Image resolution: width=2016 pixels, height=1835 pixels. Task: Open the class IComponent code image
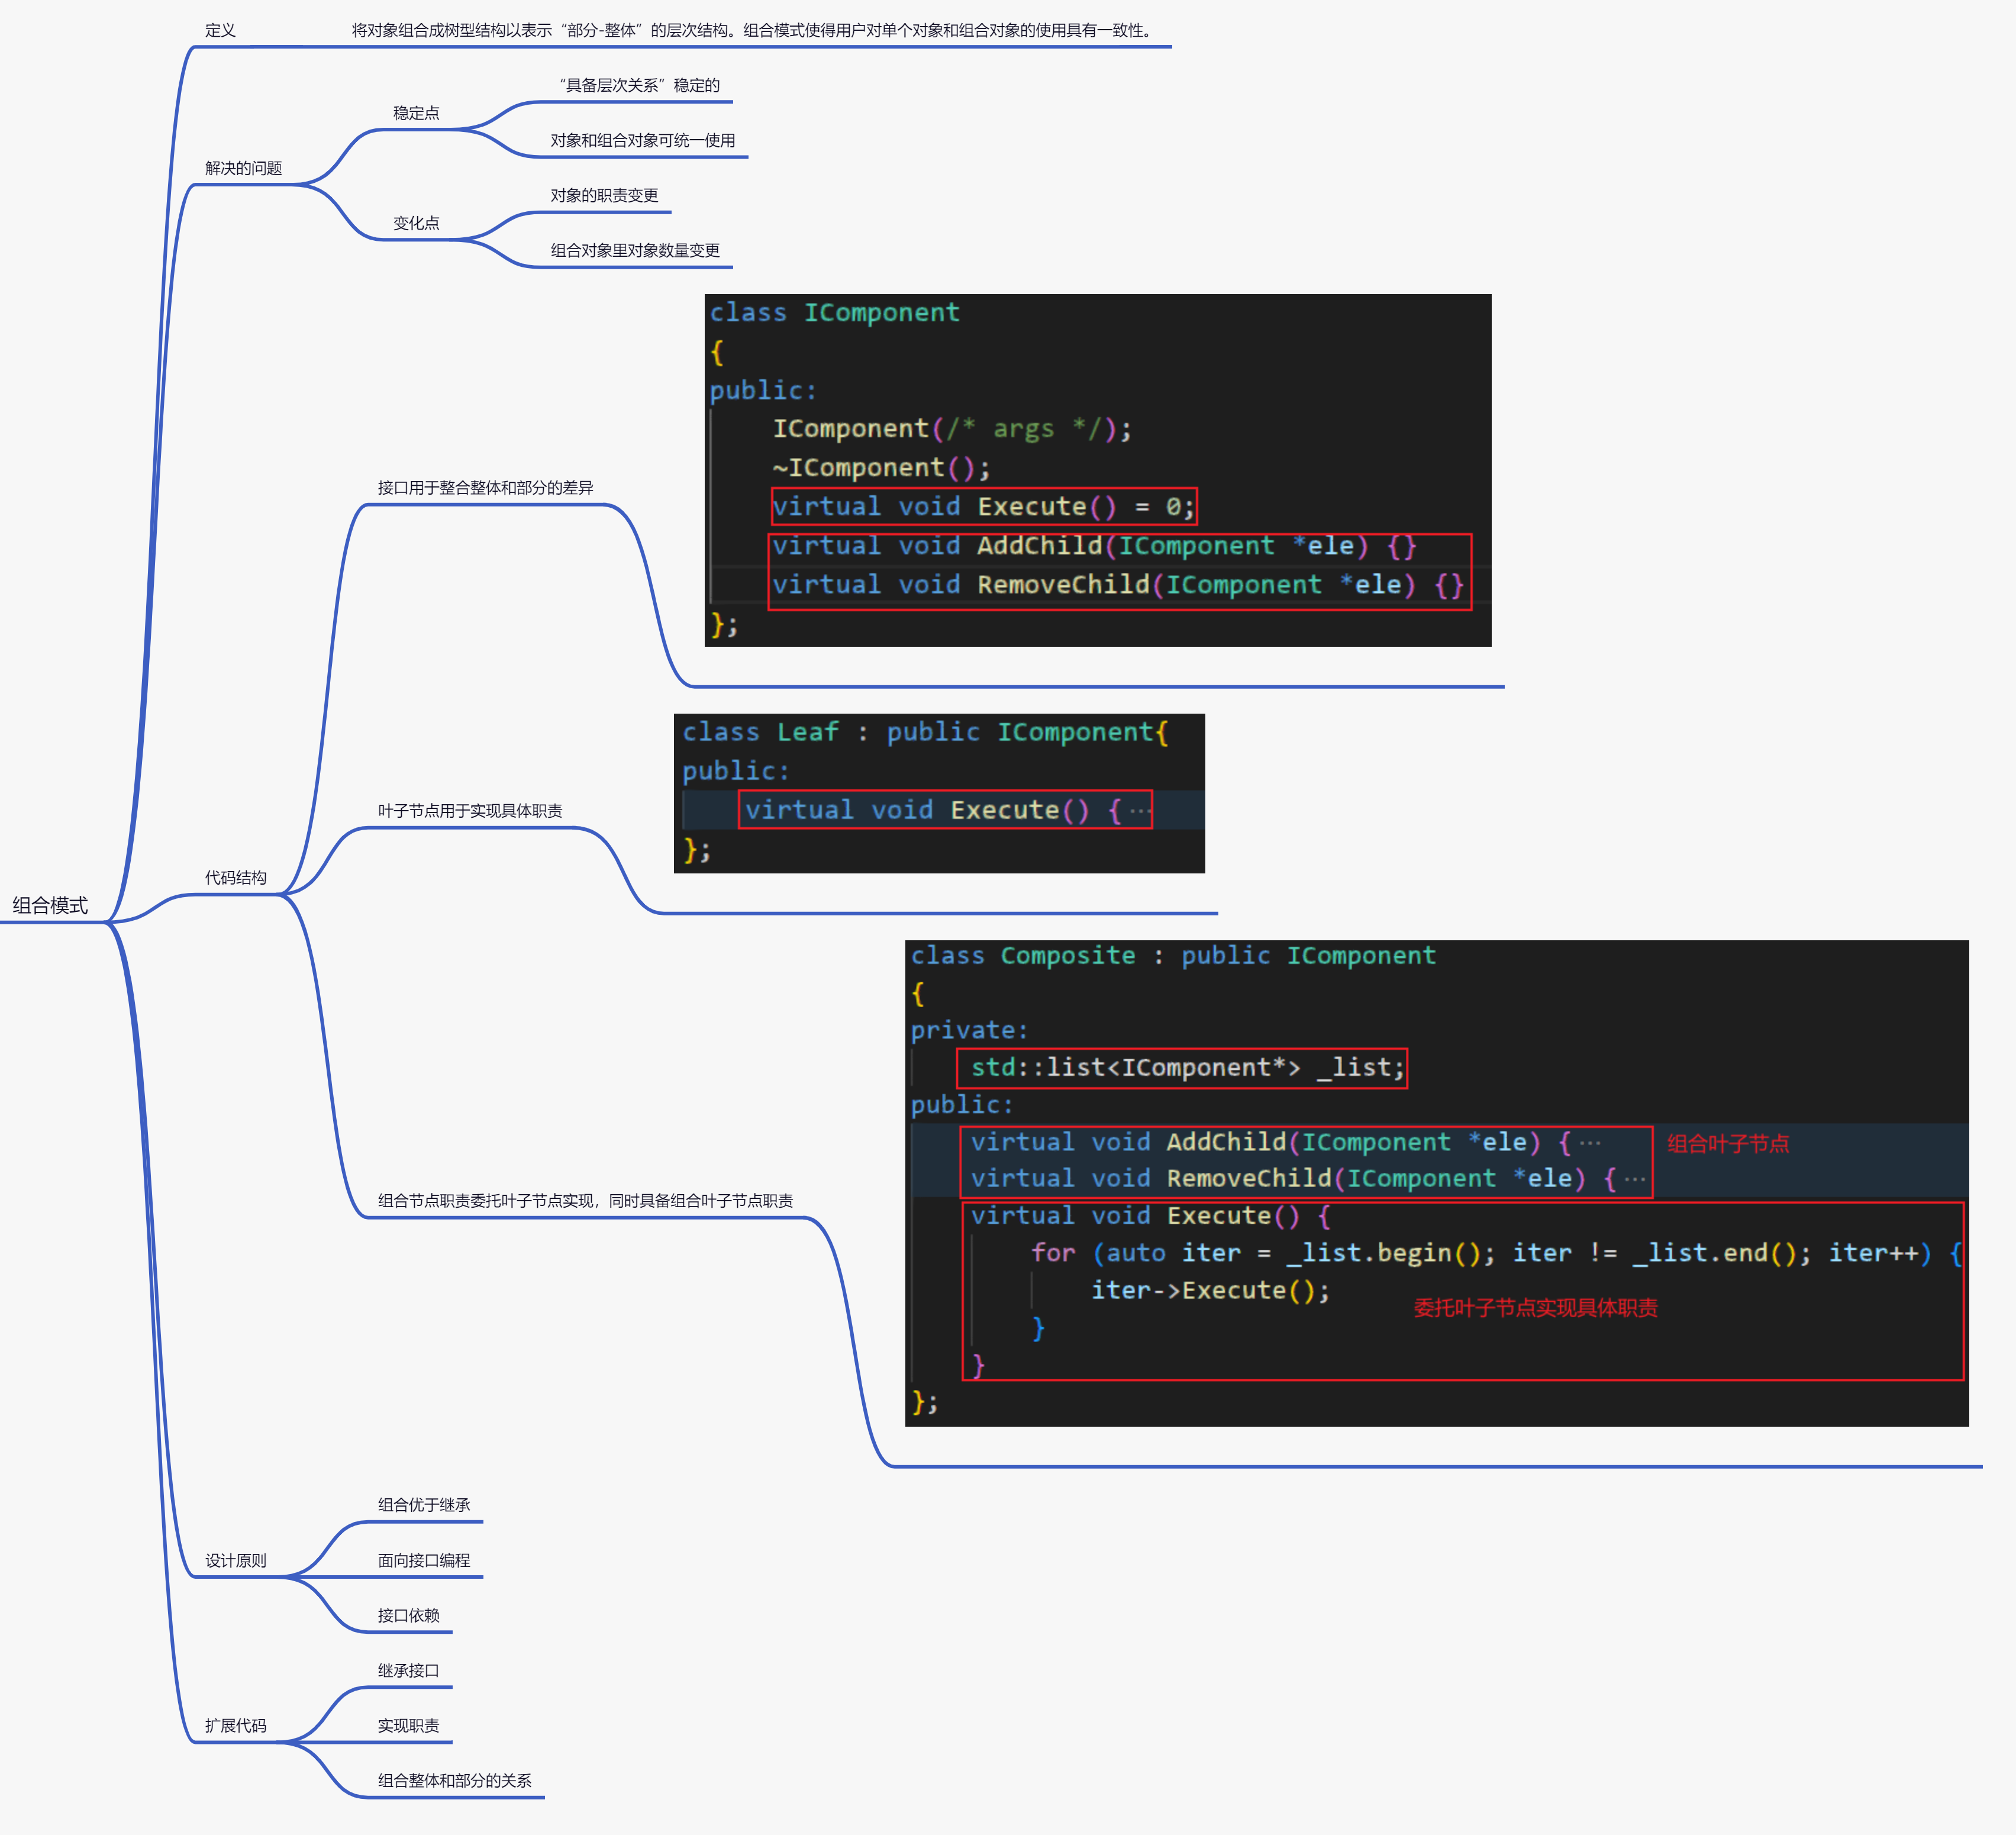(1098, 470)
